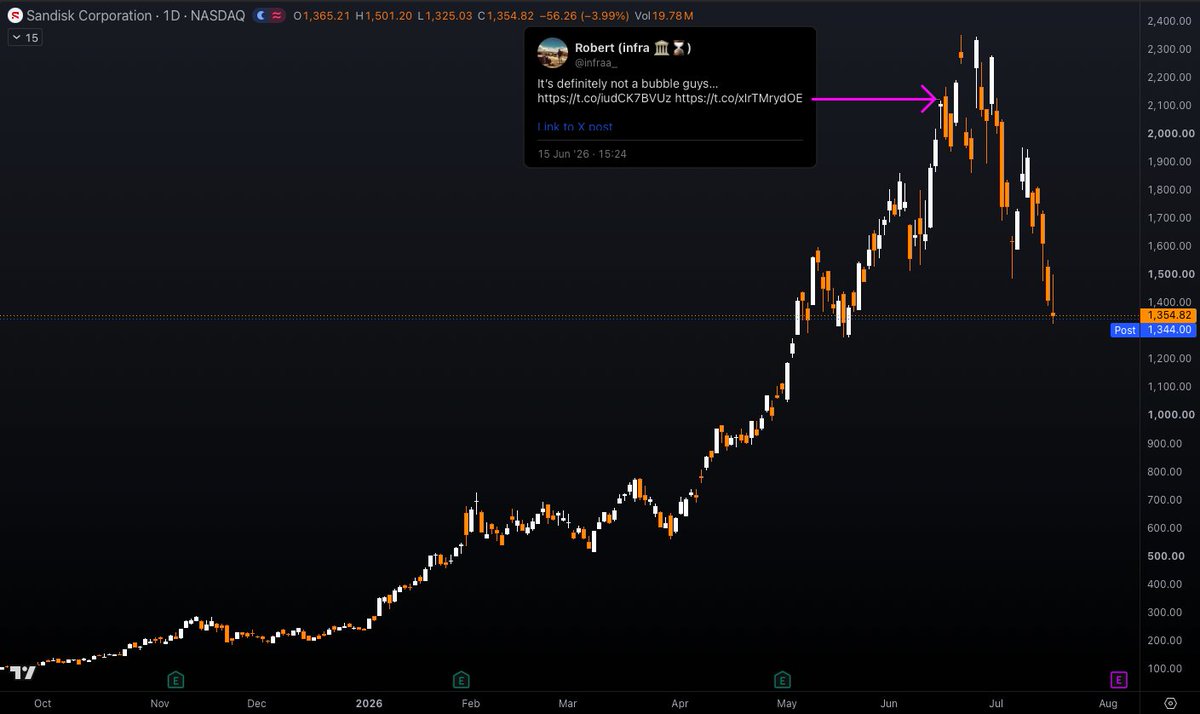Screen dimensions: 1200x714
Task: Click the pink wave icon in the status pill
Action: coord(275,16)
